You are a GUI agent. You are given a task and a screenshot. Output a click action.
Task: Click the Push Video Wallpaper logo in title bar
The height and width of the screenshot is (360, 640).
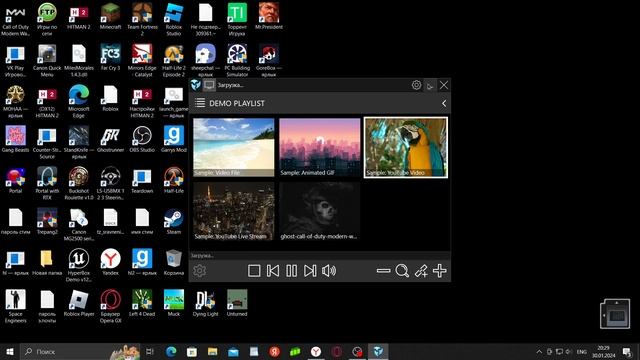(196, 85)
